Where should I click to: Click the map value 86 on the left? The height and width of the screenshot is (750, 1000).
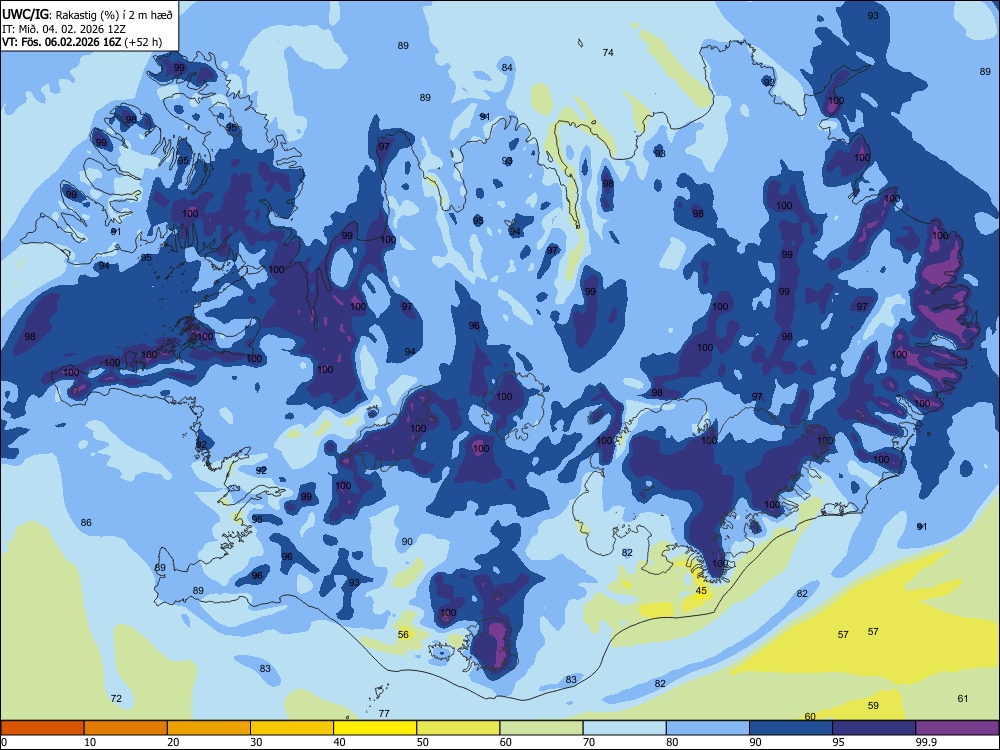coord(86,522)
